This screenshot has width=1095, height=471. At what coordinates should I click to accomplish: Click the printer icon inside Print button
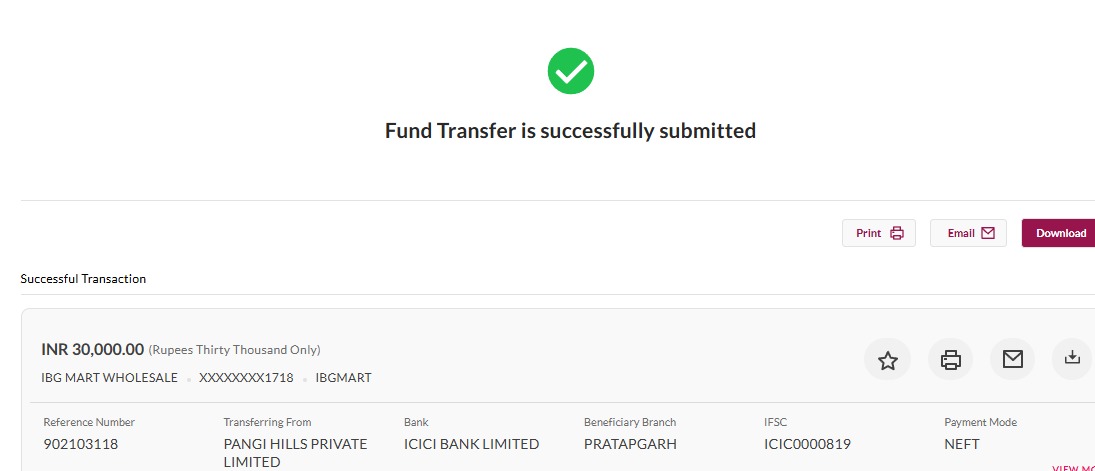pyautogui.click(x=897, y=233)
